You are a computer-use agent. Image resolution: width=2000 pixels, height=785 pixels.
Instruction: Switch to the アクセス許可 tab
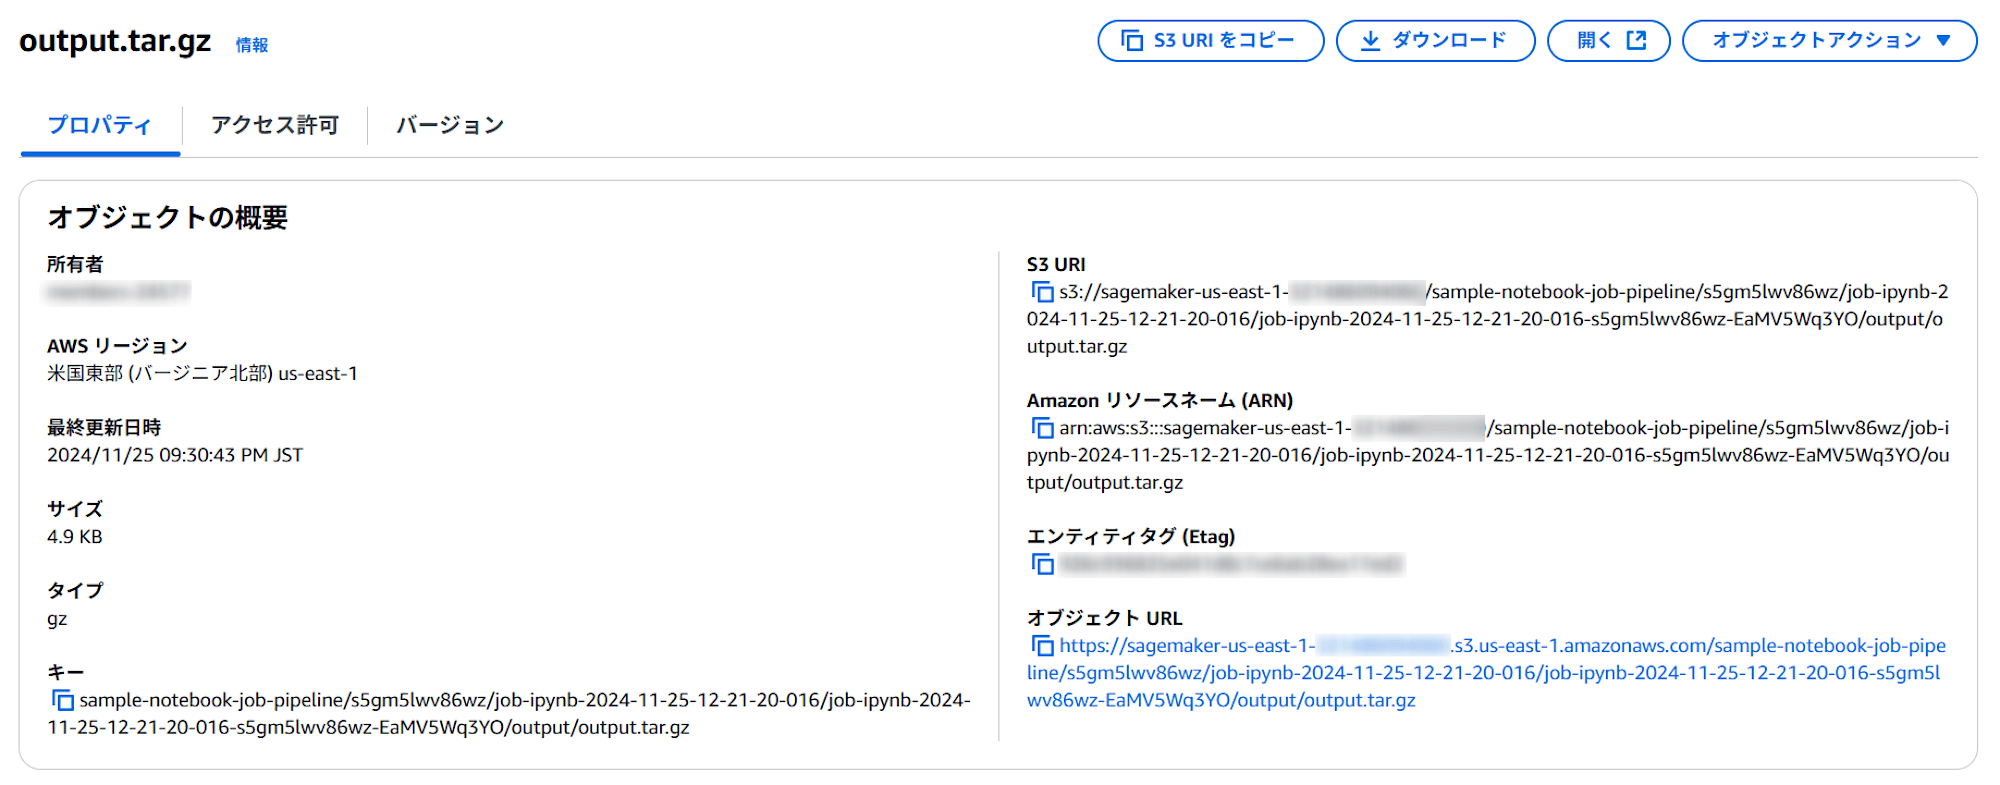coord(275,126)
